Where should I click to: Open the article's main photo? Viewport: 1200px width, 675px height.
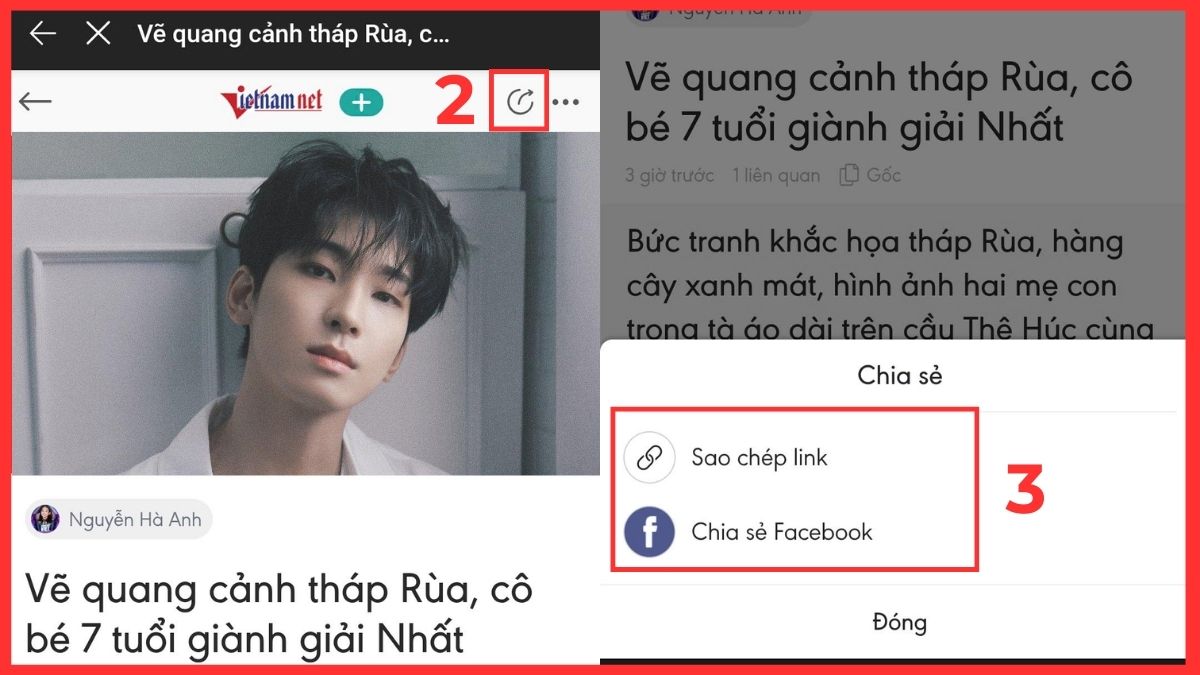[x=305, y=303]
